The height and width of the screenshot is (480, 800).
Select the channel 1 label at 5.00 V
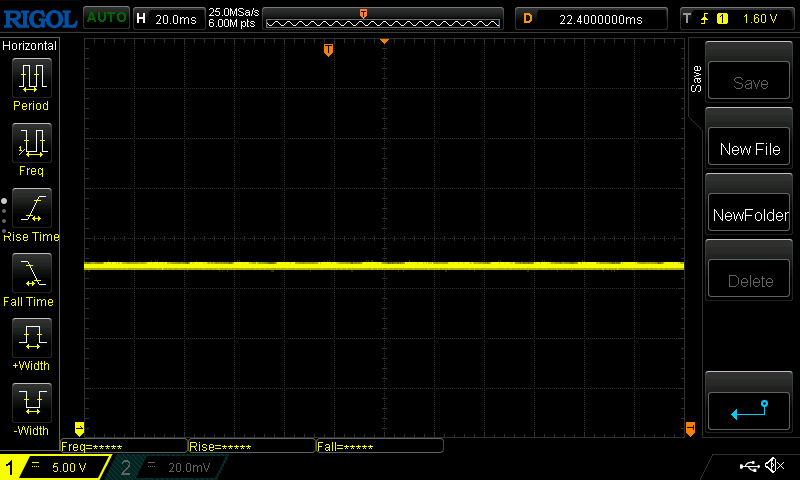coord(55,467)
